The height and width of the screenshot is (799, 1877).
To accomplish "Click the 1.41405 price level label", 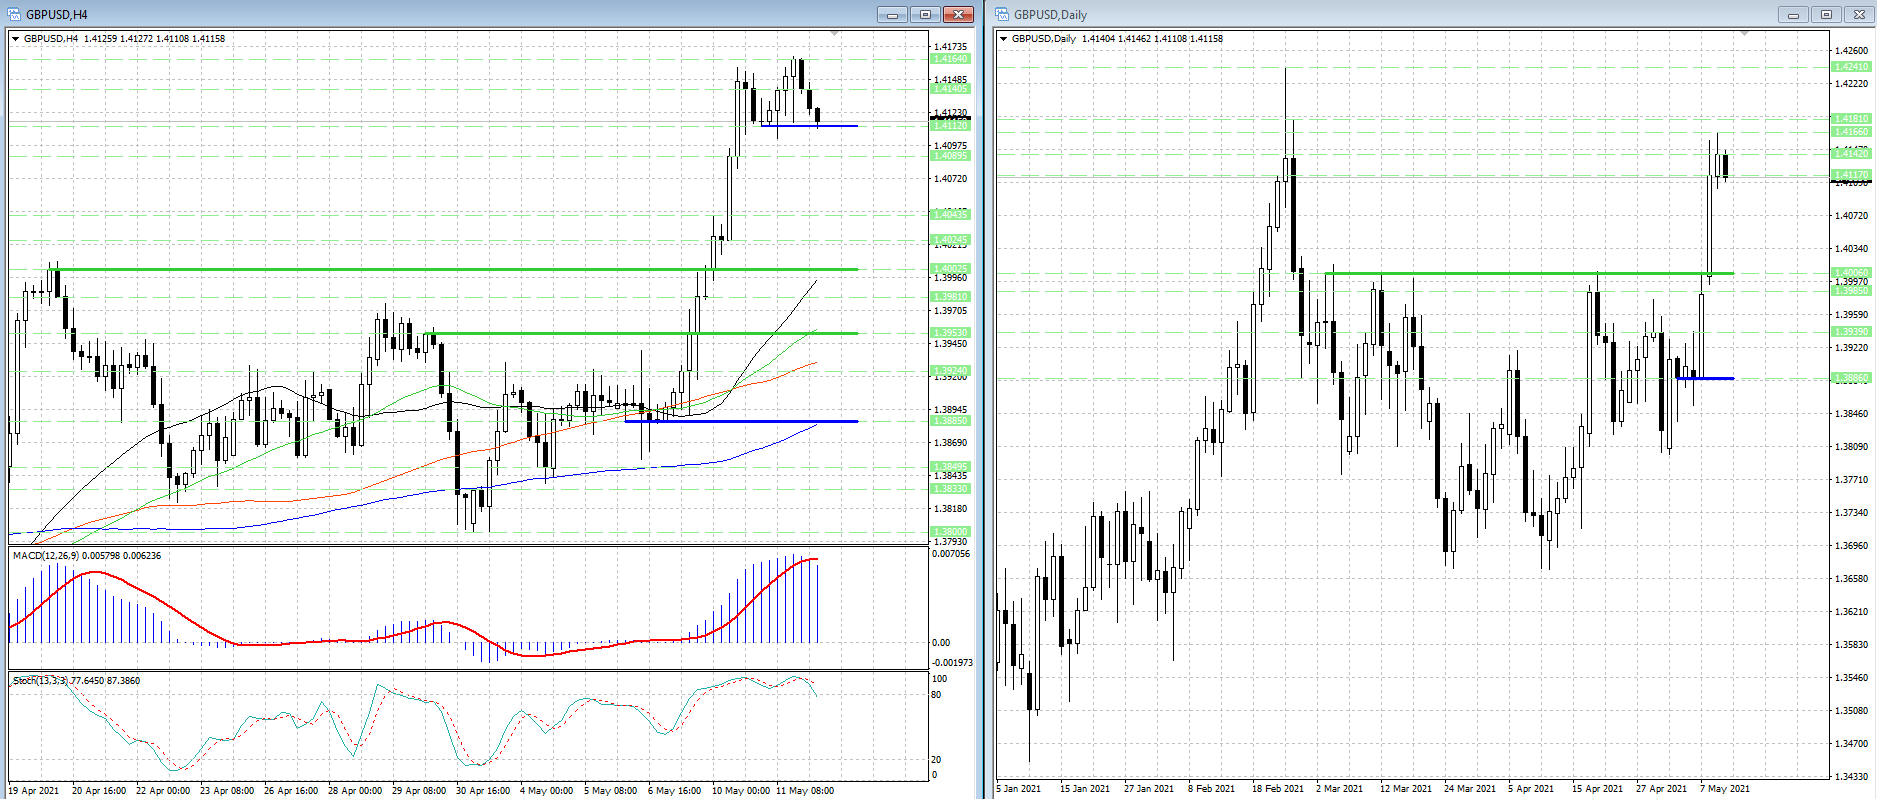I will coord(950,89).
